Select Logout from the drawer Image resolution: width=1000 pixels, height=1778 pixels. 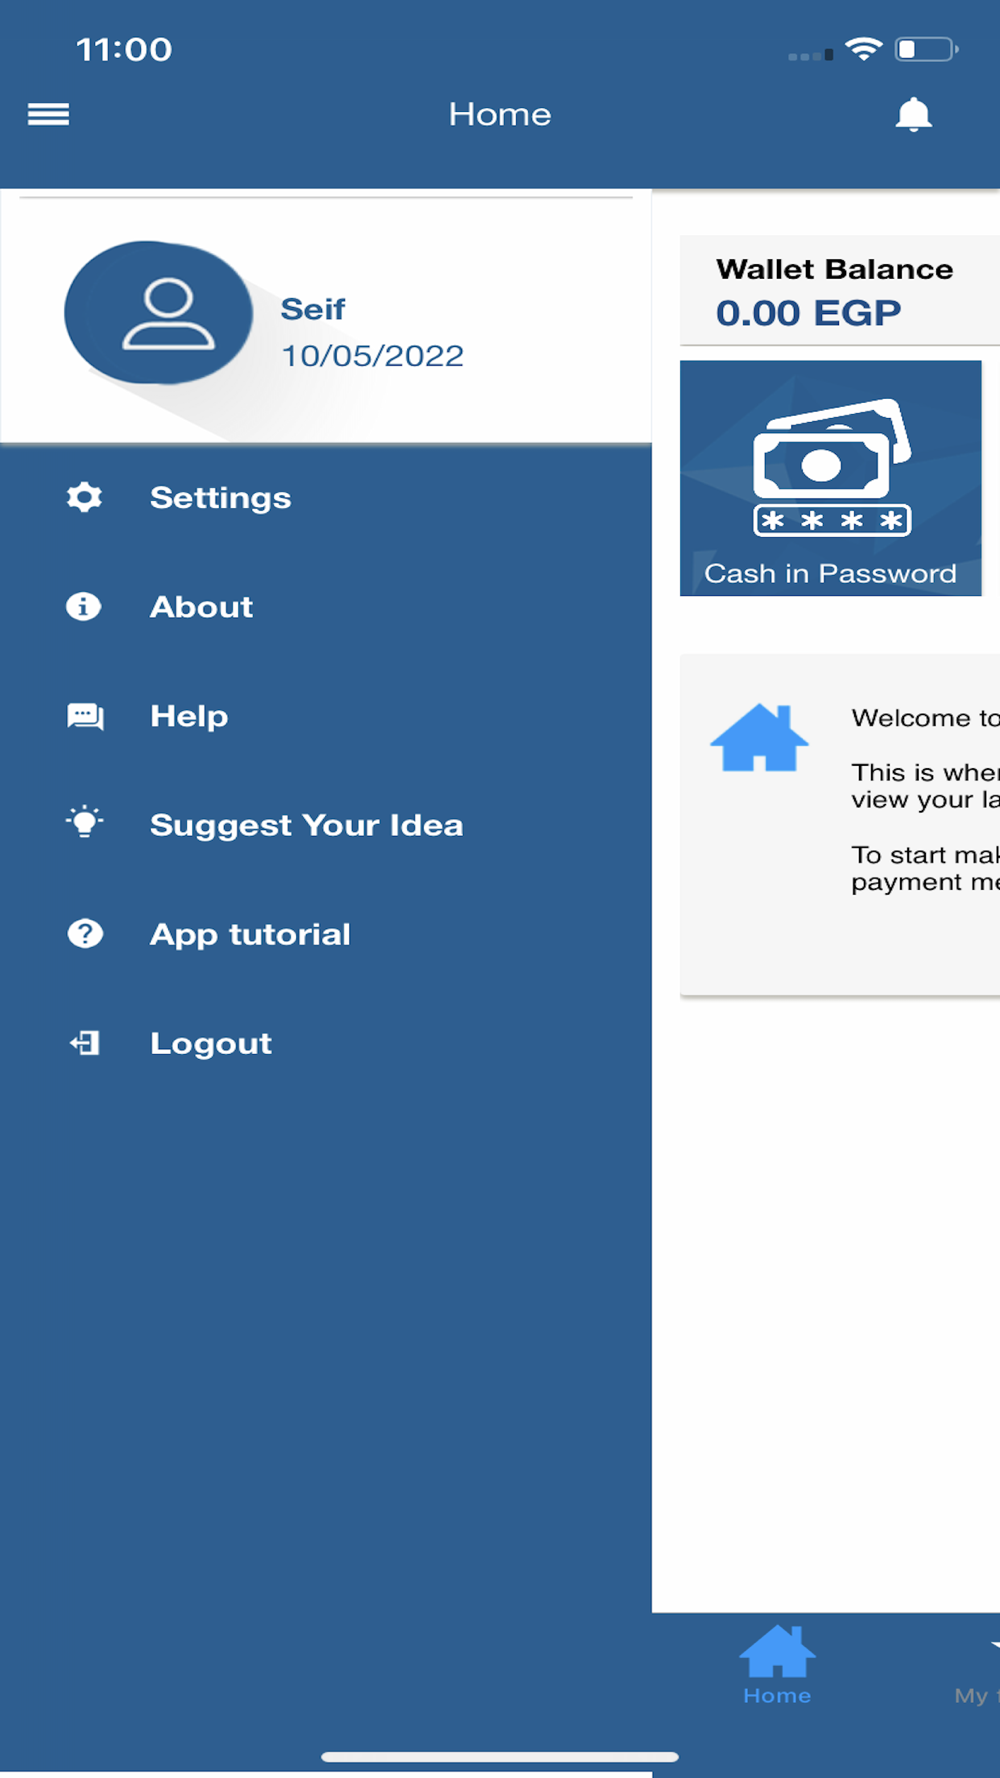coord(326,1043)
